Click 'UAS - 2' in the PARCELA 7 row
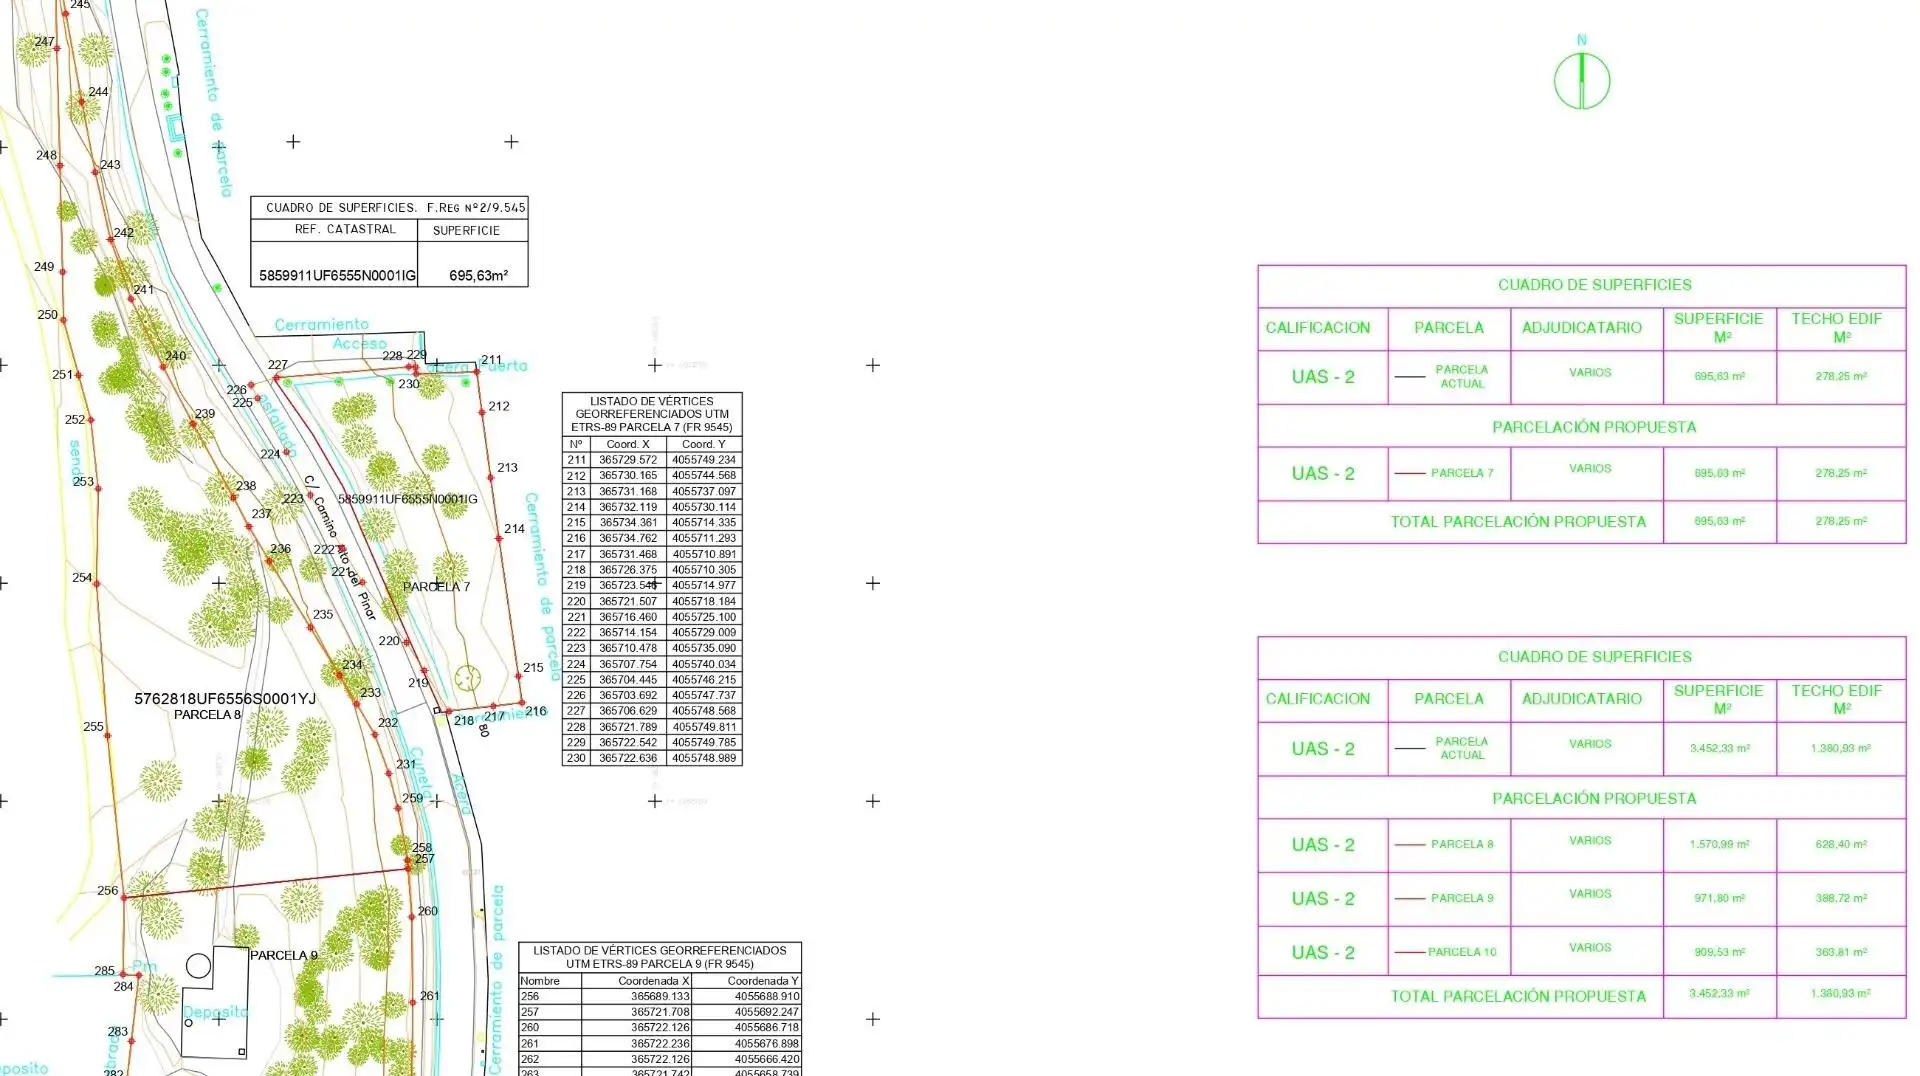 (1323, 474)
